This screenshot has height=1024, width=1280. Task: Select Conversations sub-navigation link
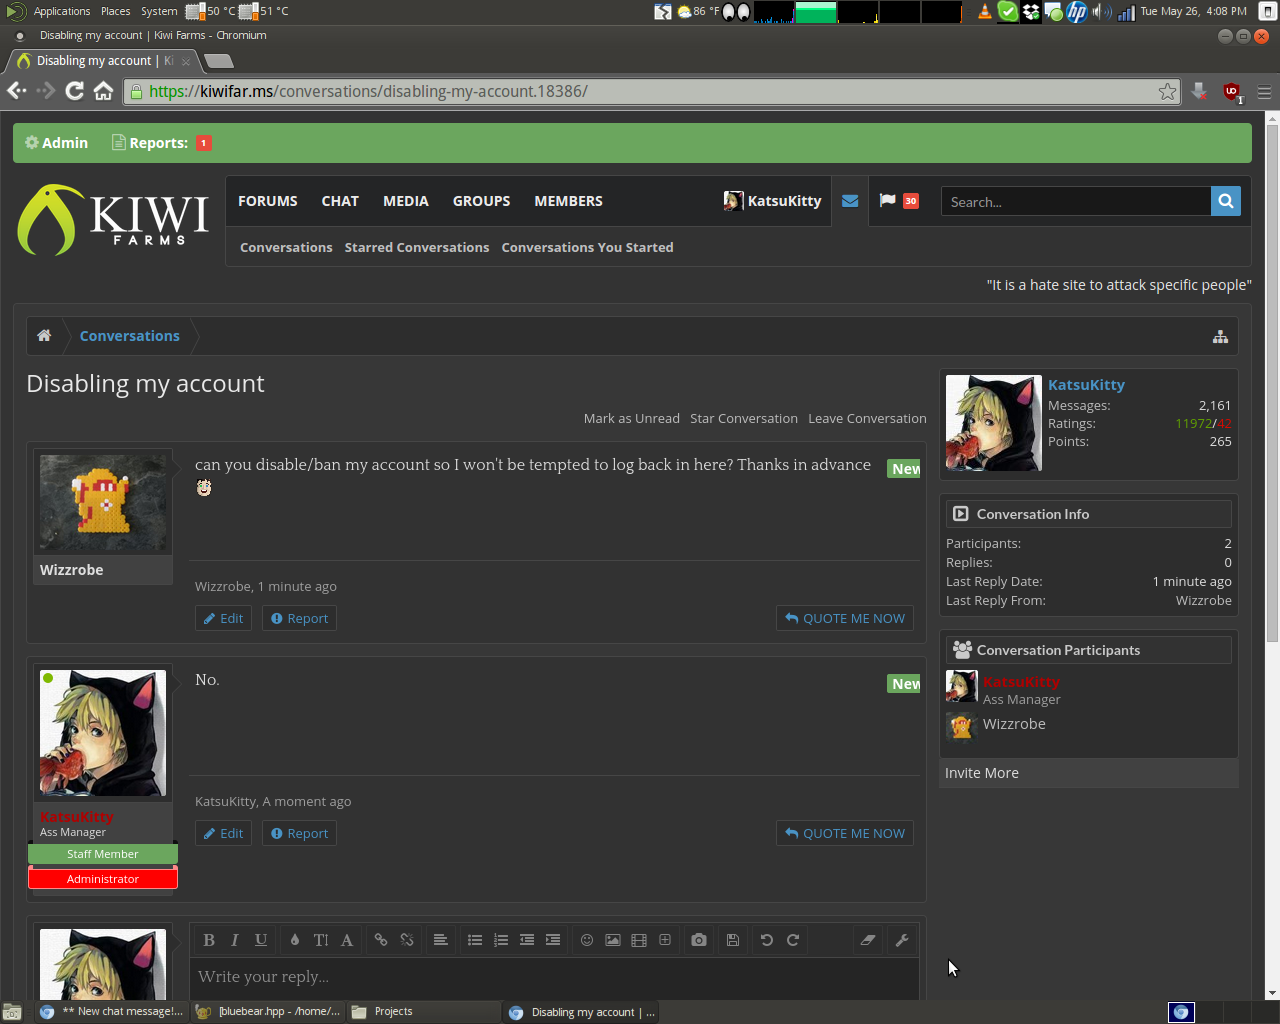pyautogui.click(x=286, y=247)
